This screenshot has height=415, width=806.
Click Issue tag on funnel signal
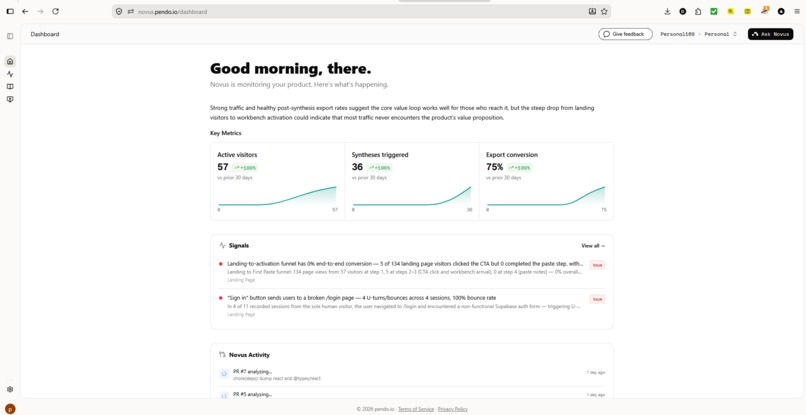tap(597, 265)
